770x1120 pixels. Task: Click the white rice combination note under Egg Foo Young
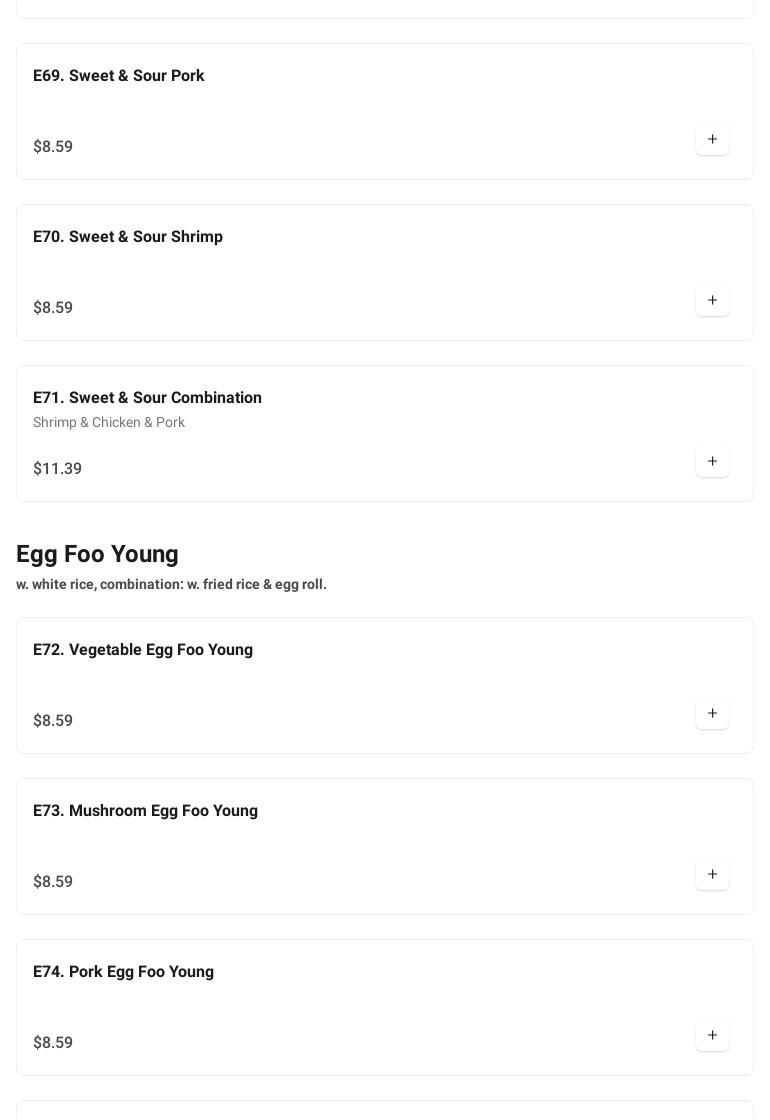point(171,584)
